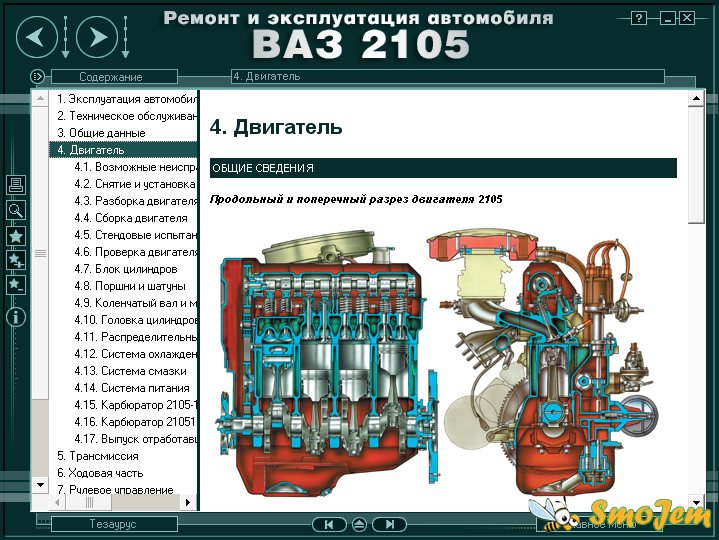Jump to next chapter button at bottom

(x=389, y=524)
